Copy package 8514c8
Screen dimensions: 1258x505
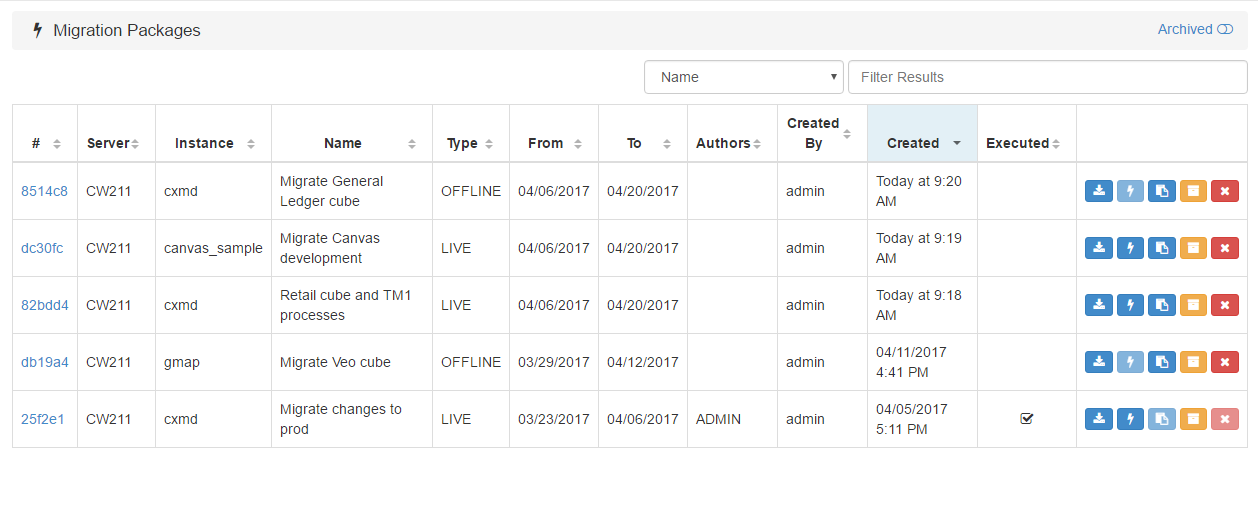[x=1161, y=191]
